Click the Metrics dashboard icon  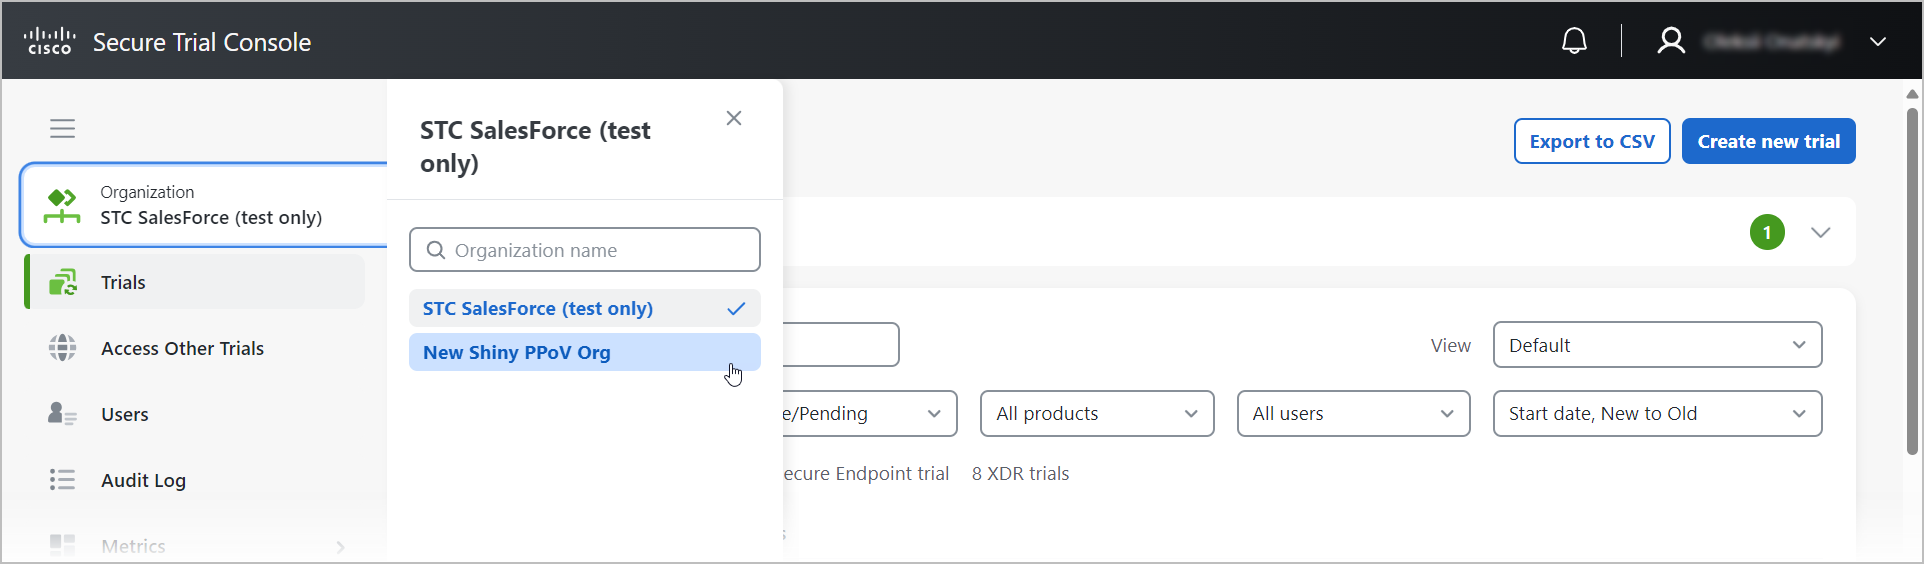pos(62,545)
